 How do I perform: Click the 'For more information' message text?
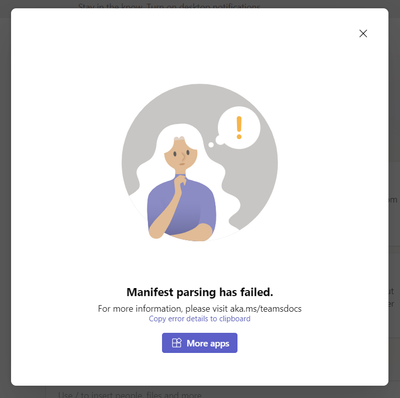(x=200, y=309)
